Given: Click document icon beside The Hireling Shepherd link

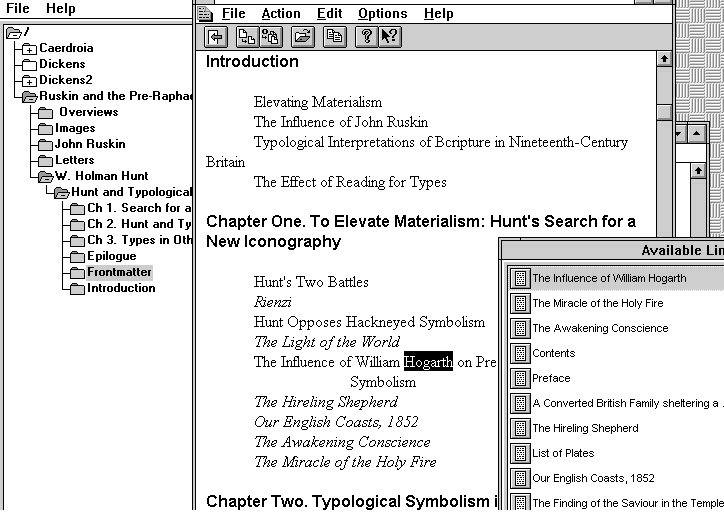Looking at the screenshot, I should click(x=520, y=428).
